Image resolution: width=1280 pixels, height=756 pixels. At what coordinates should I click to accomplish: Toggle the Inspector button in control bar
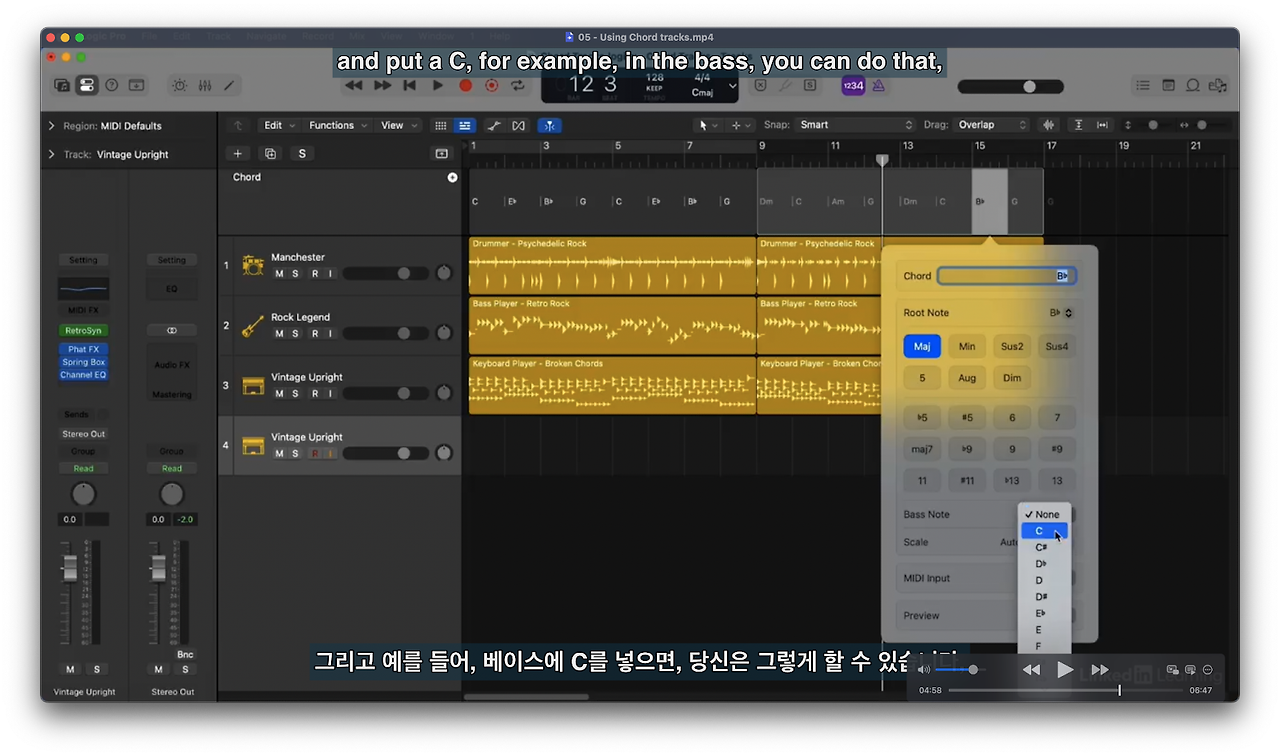click(87, 86)
